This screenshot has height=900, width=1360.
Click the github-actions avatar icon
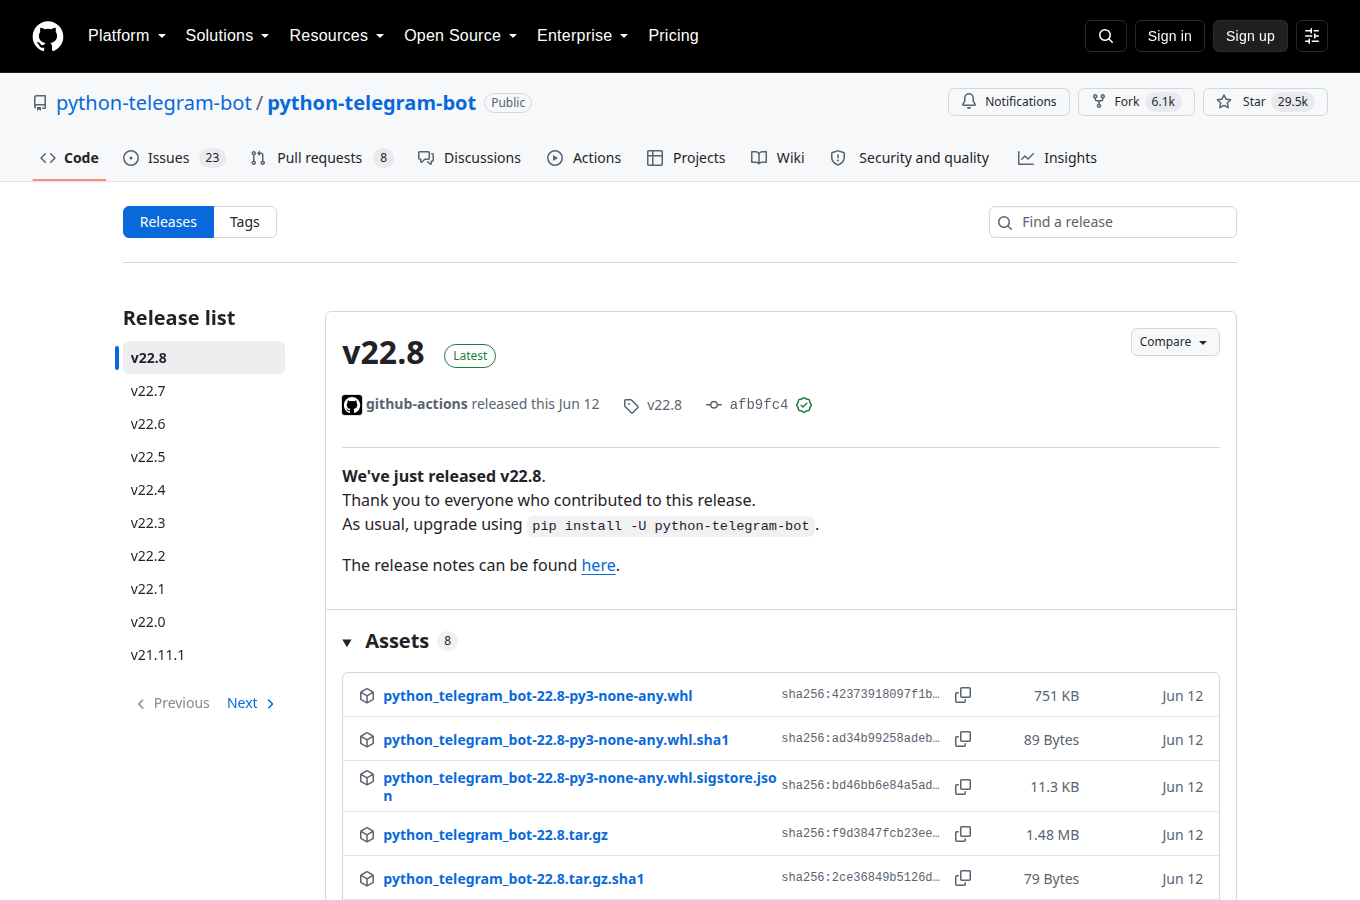tap(352, 405)
